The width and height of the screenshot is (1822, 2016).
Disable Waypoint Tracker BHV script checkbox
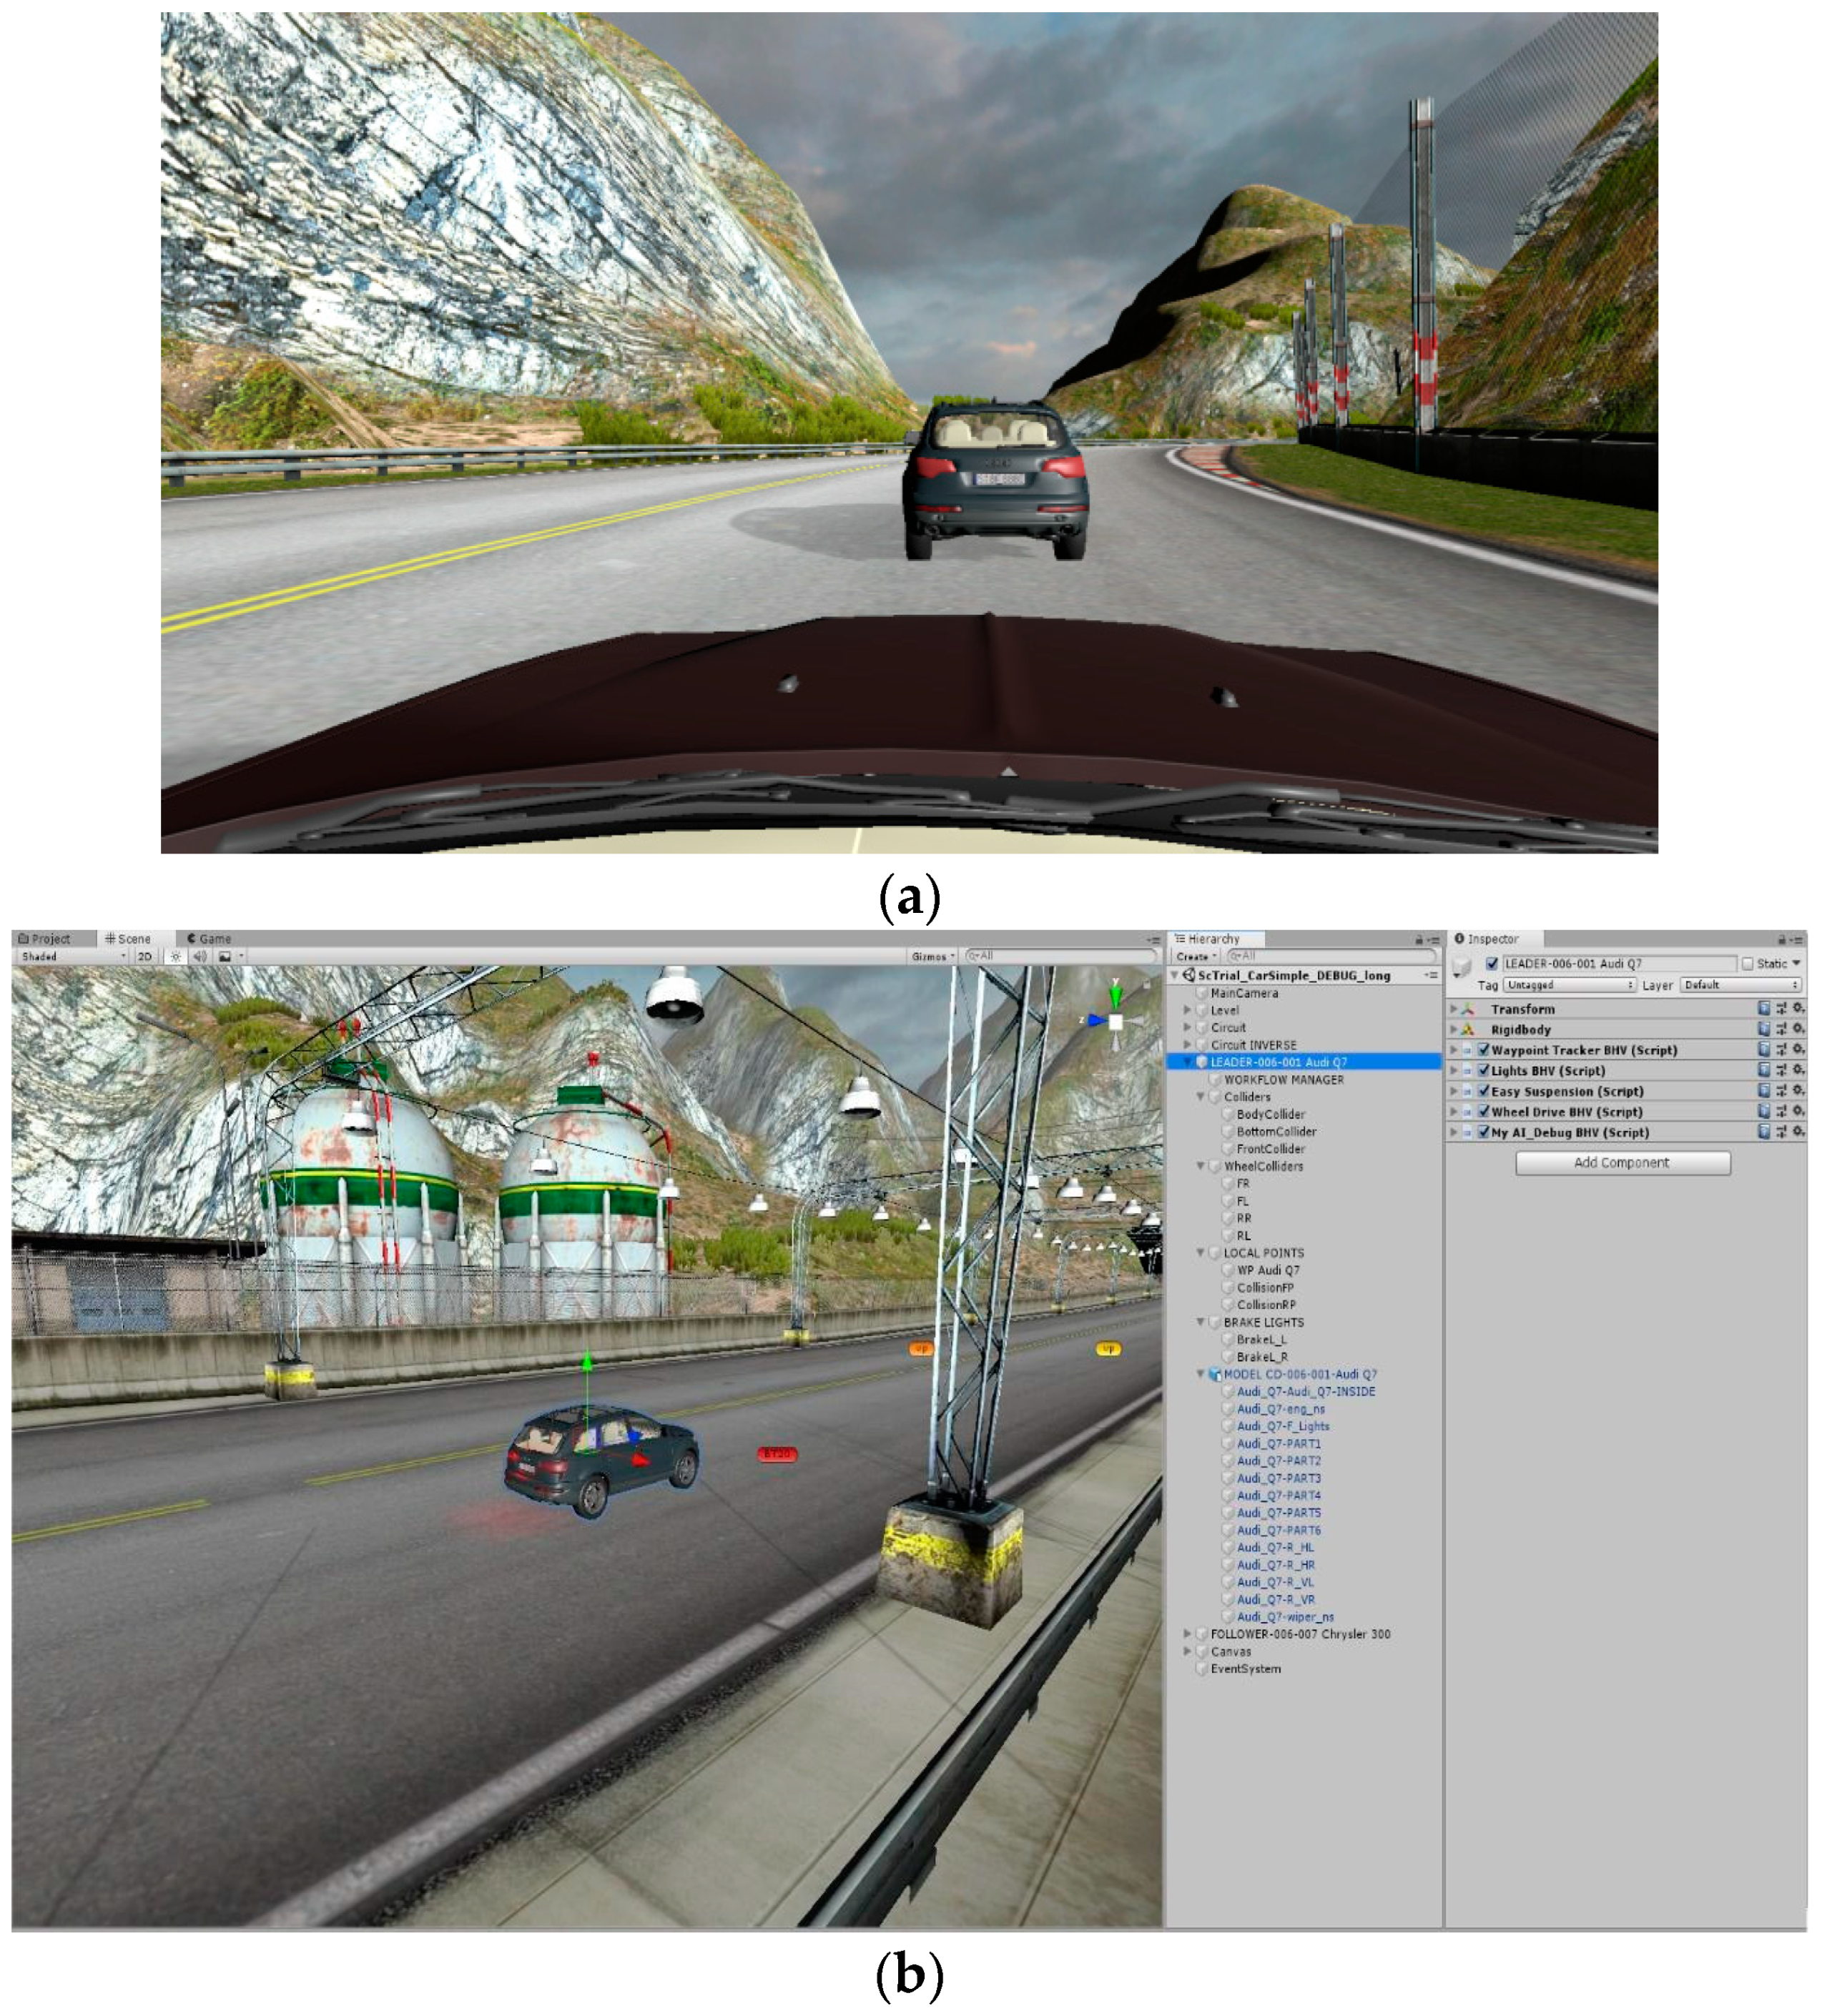(x=1483, y=1049)
